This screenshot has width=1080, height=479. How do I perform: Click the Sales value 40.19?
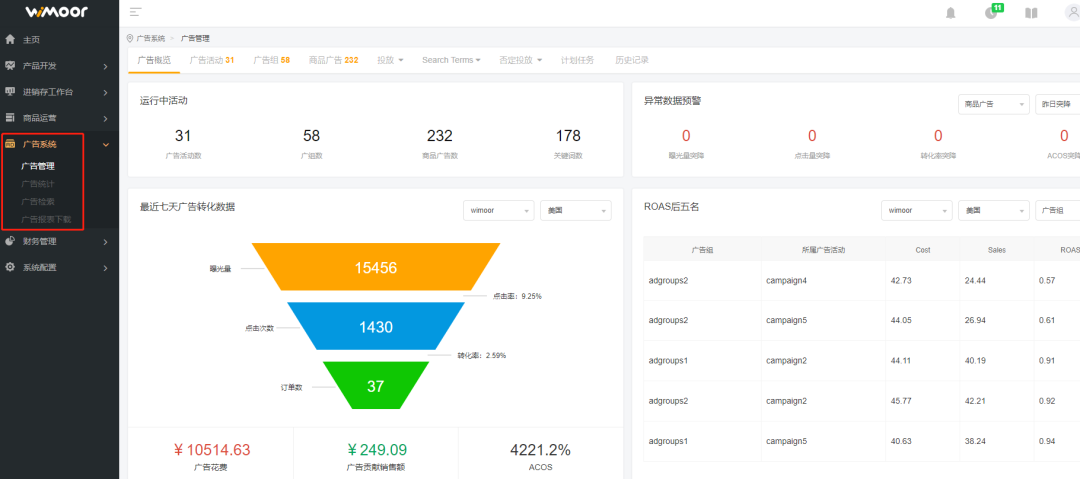(975, 360)
